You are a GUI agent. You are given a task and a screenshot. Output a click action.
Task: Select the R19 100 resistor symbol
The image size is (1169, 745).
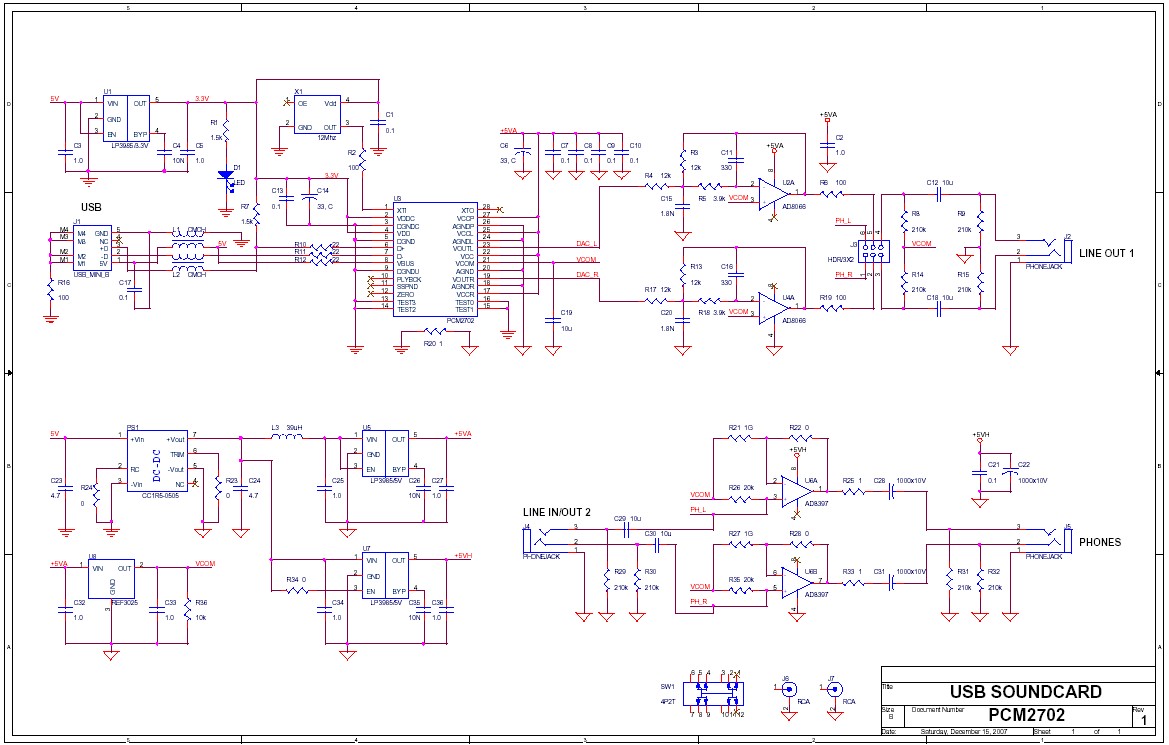coord(831,307)
